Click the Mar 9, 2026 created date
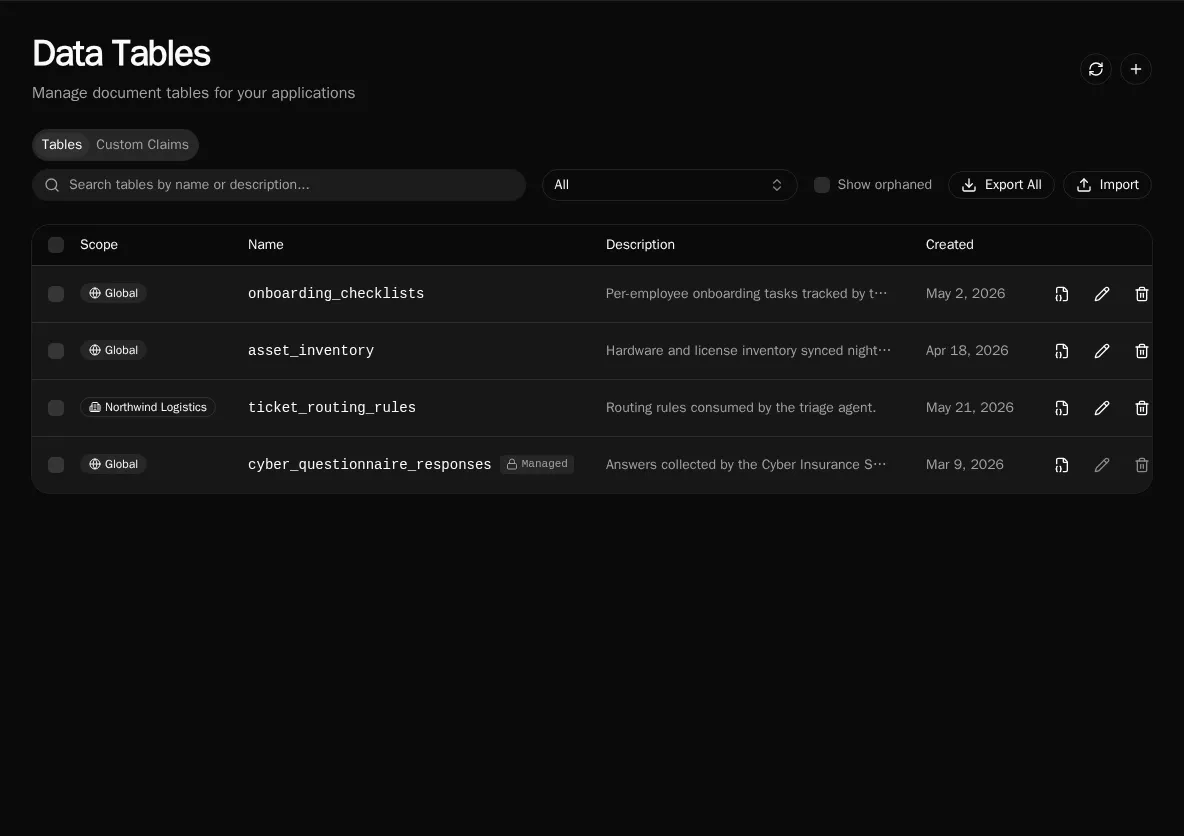The image size is (1184, 836). pos(964,464)
